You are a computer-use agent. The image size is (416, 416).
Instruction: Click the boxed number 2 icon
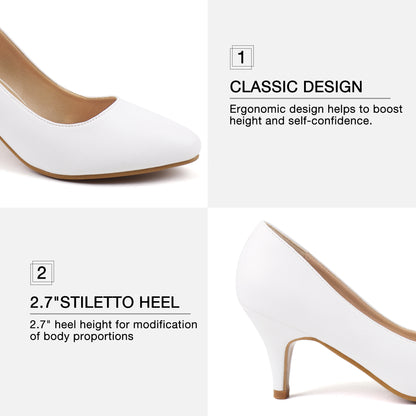coord(42,273)
